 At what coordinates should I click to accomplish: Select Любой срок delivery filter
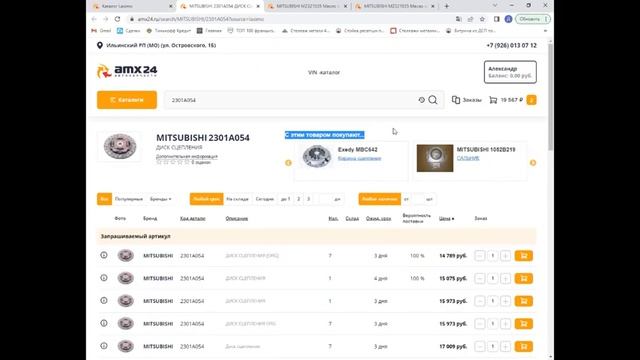pyautogui.click(x=207, y=199)
